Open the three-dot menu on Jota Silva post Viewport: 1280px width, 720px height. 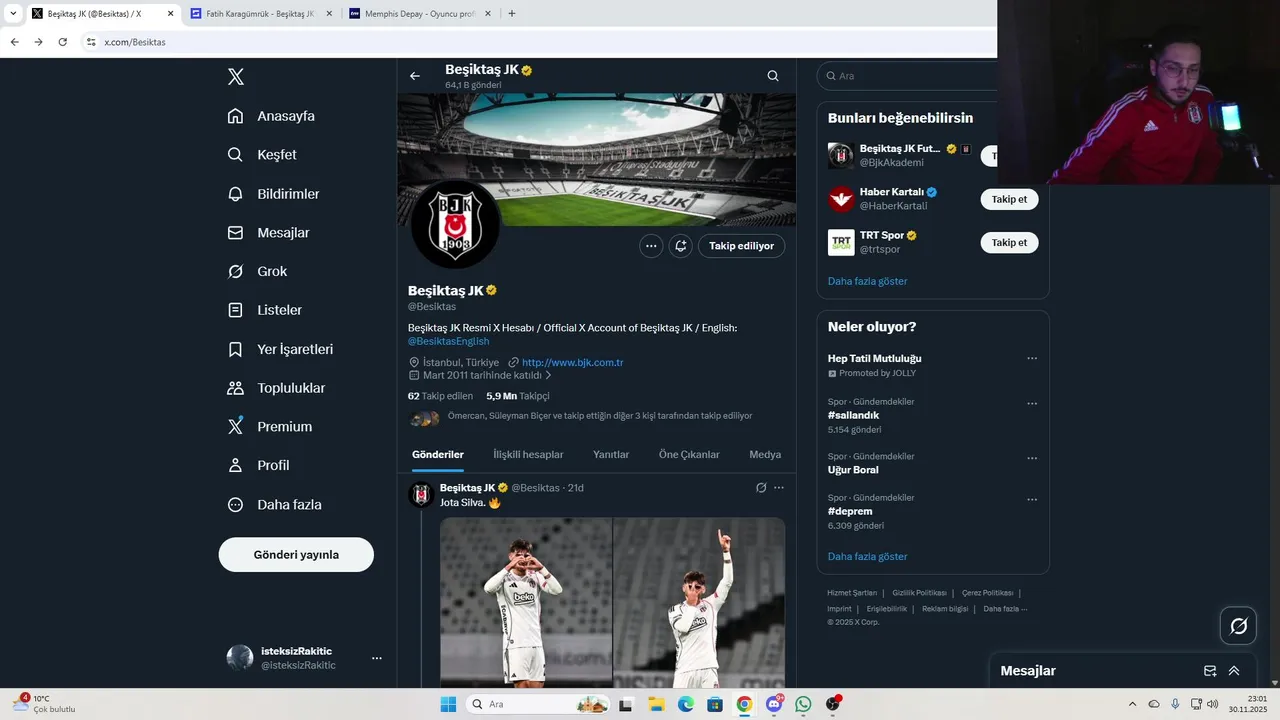tap(779, 488)
